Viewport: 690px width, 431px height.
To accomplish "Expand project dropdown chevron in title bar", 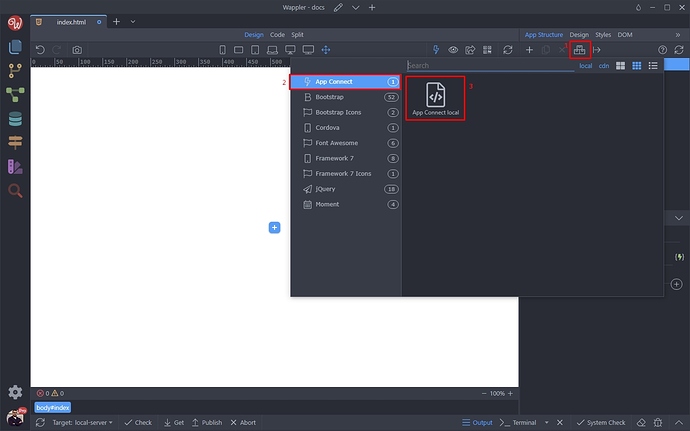I will (x=355, y=7).
